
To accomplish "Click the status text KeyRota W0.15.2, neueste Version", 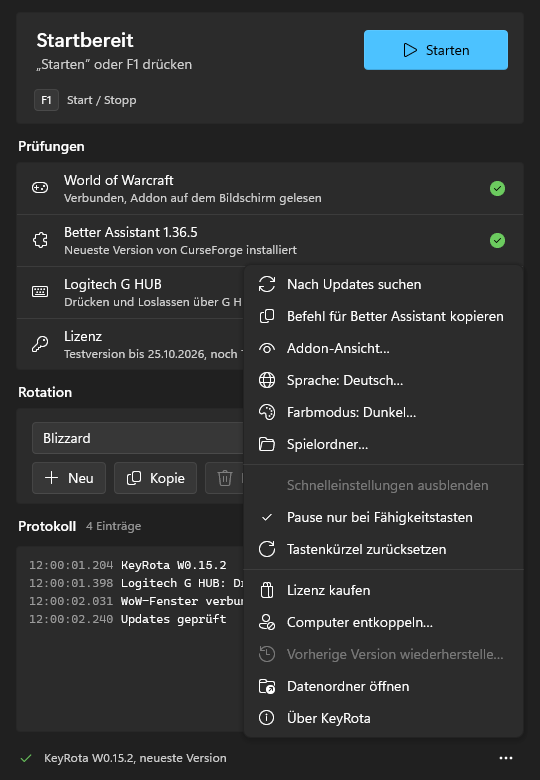I will [135, 758].
